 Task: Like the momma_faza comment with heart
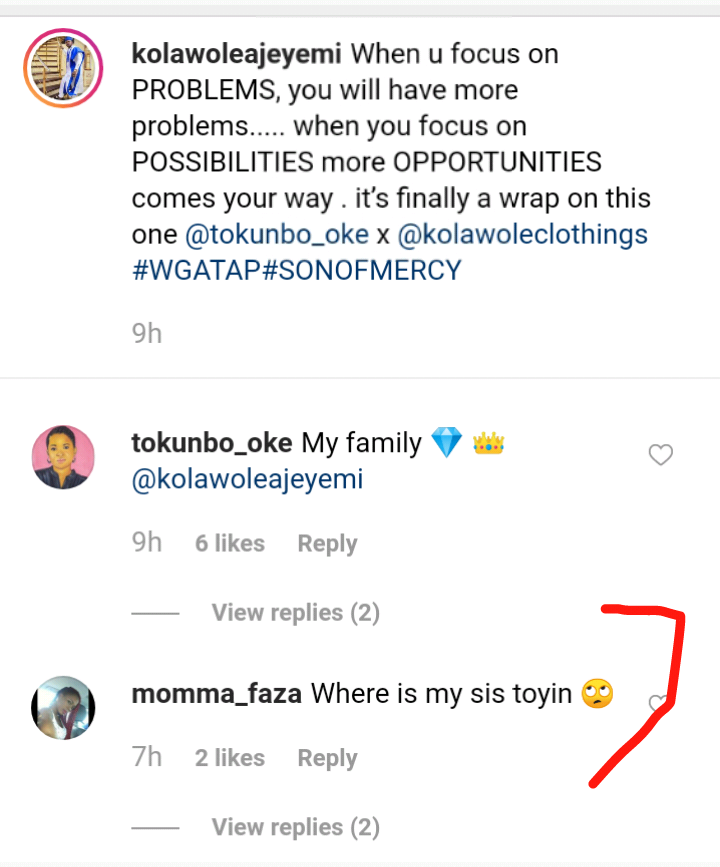pos(657,704)
